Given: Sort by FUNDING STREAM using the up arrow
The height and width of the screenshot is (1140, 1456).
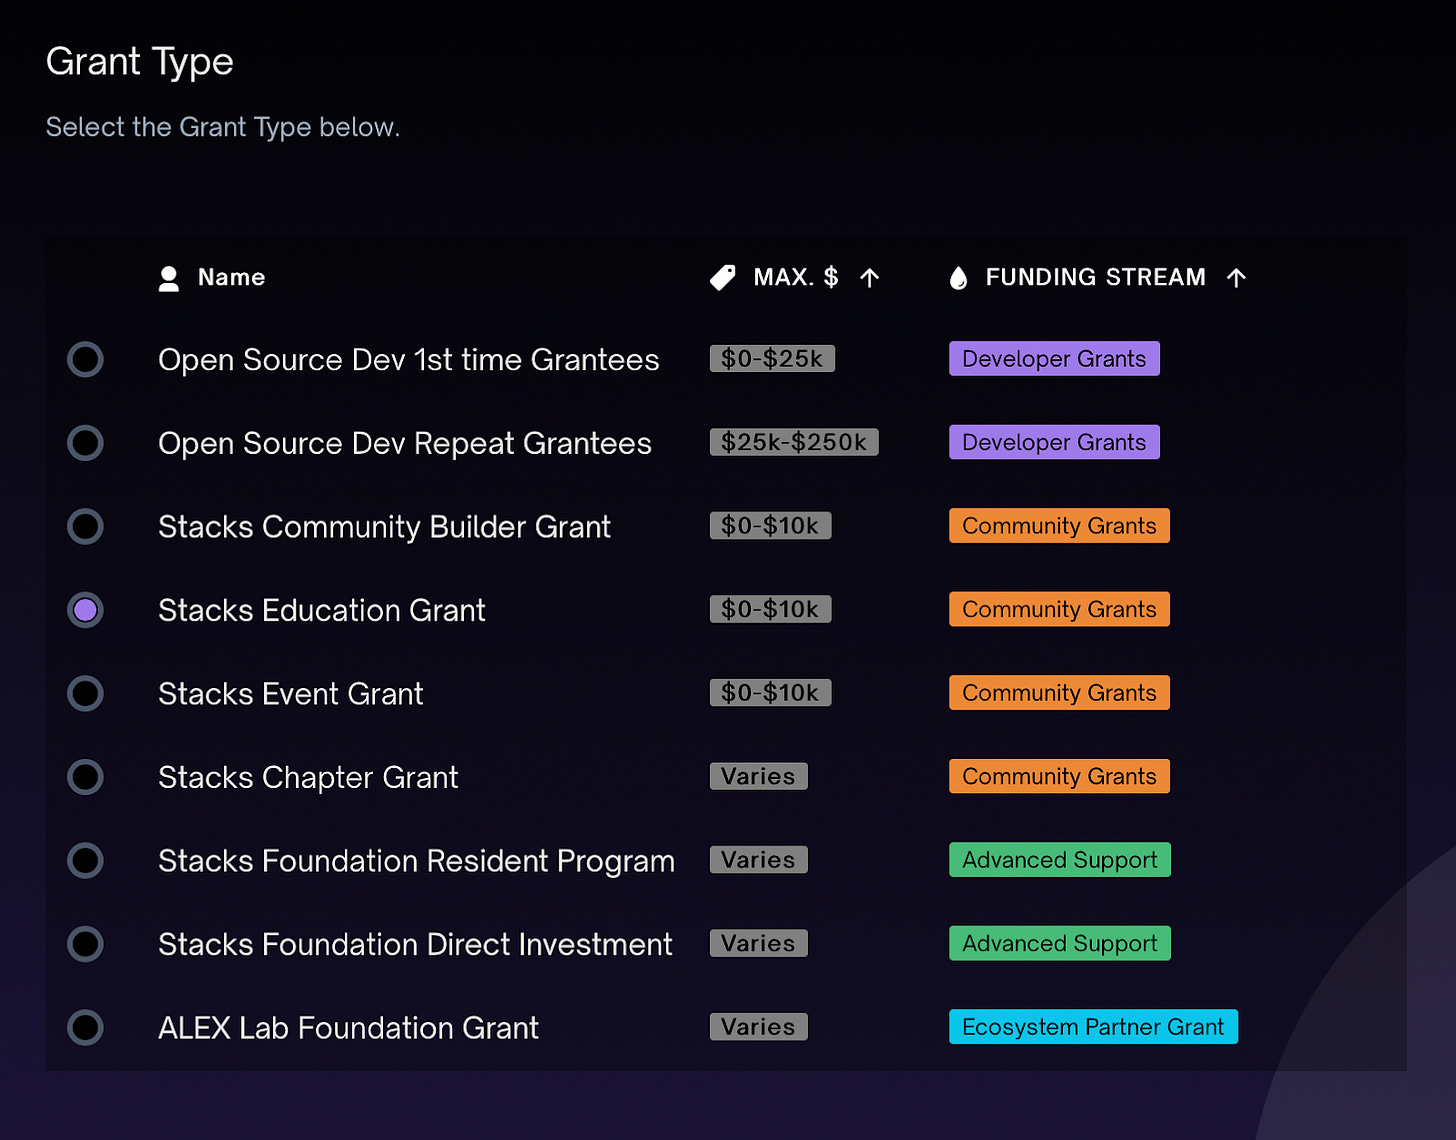Looking at the screenshot, I should 1236,278.
